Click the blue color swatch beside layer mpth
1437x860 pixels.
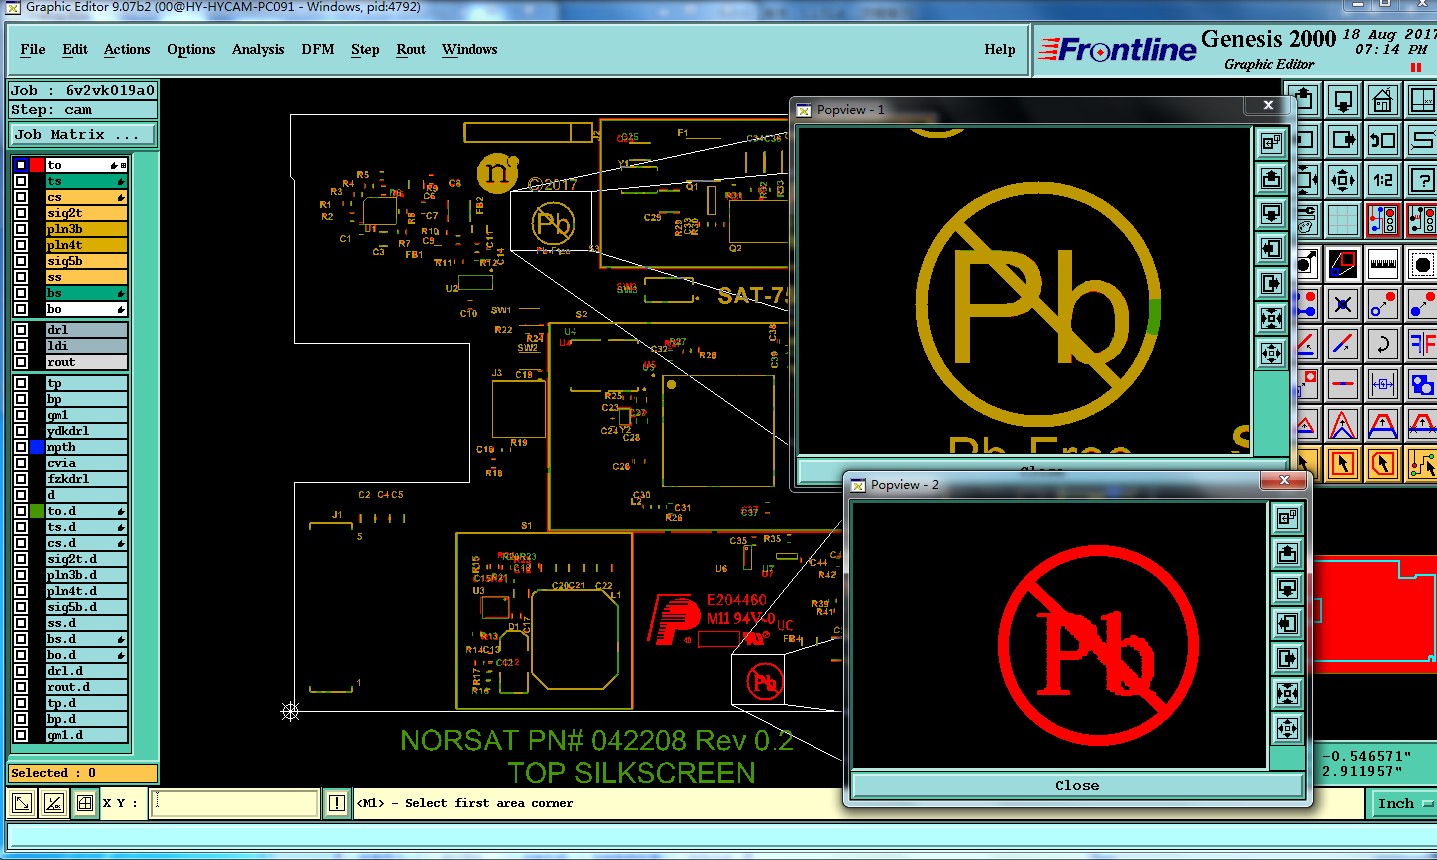[x=37, y=447]
